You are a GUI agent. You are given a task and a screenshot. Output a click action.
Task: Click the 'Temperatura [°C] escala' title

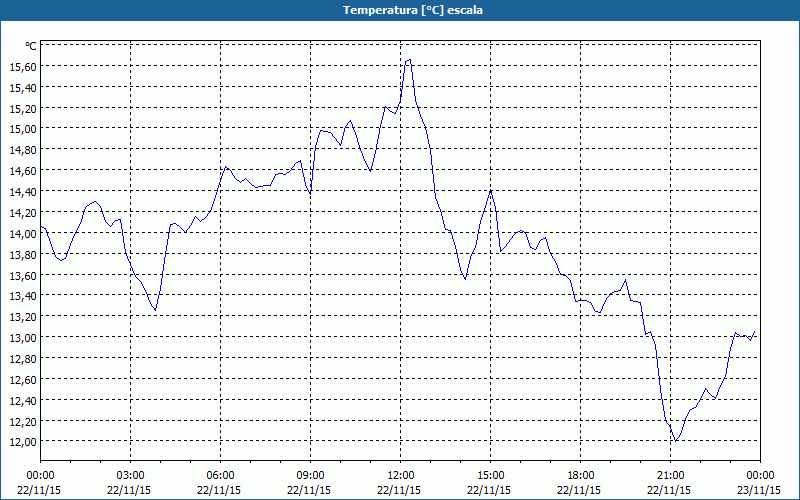tap(413, 10)
